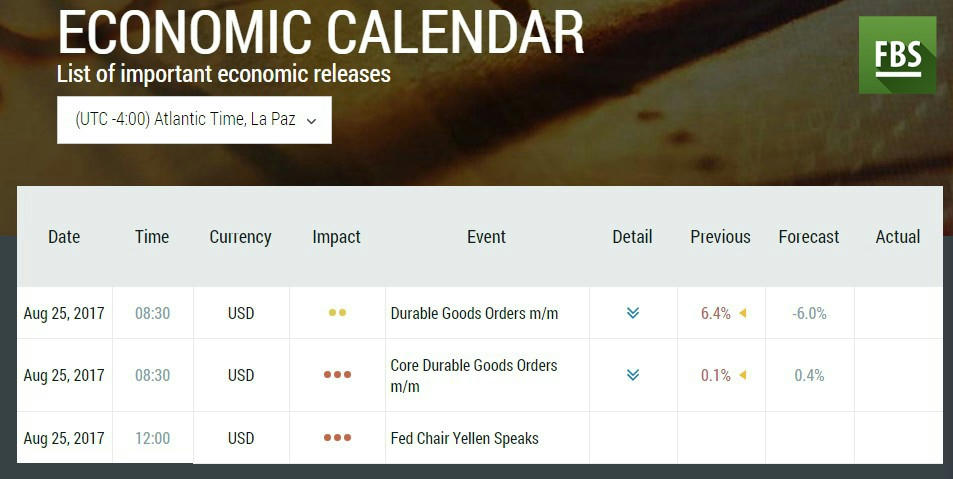The height and width of the screenshot is (479, 953).
Task: Click the Forecast column header
Action: (x=809, y=236)
